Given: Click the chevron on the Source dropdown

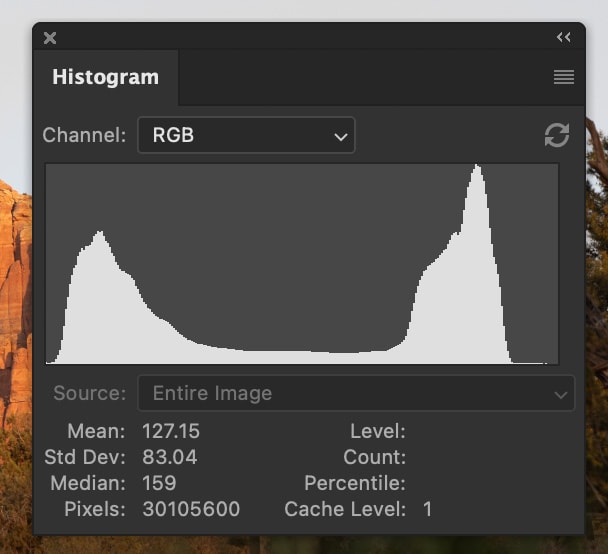Looking at the screenshot, I should pyautogui.click(x=560, y=394).
